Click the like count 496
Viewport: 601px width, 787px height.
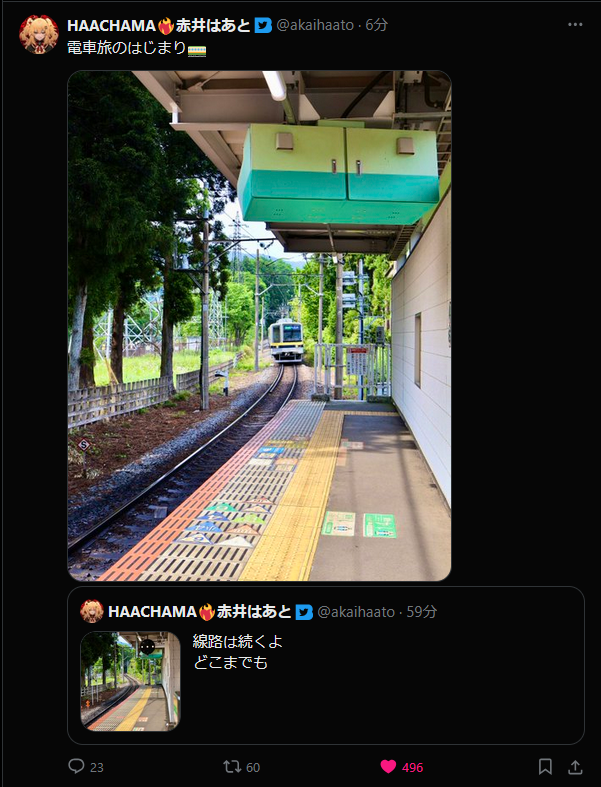point(412,767)
